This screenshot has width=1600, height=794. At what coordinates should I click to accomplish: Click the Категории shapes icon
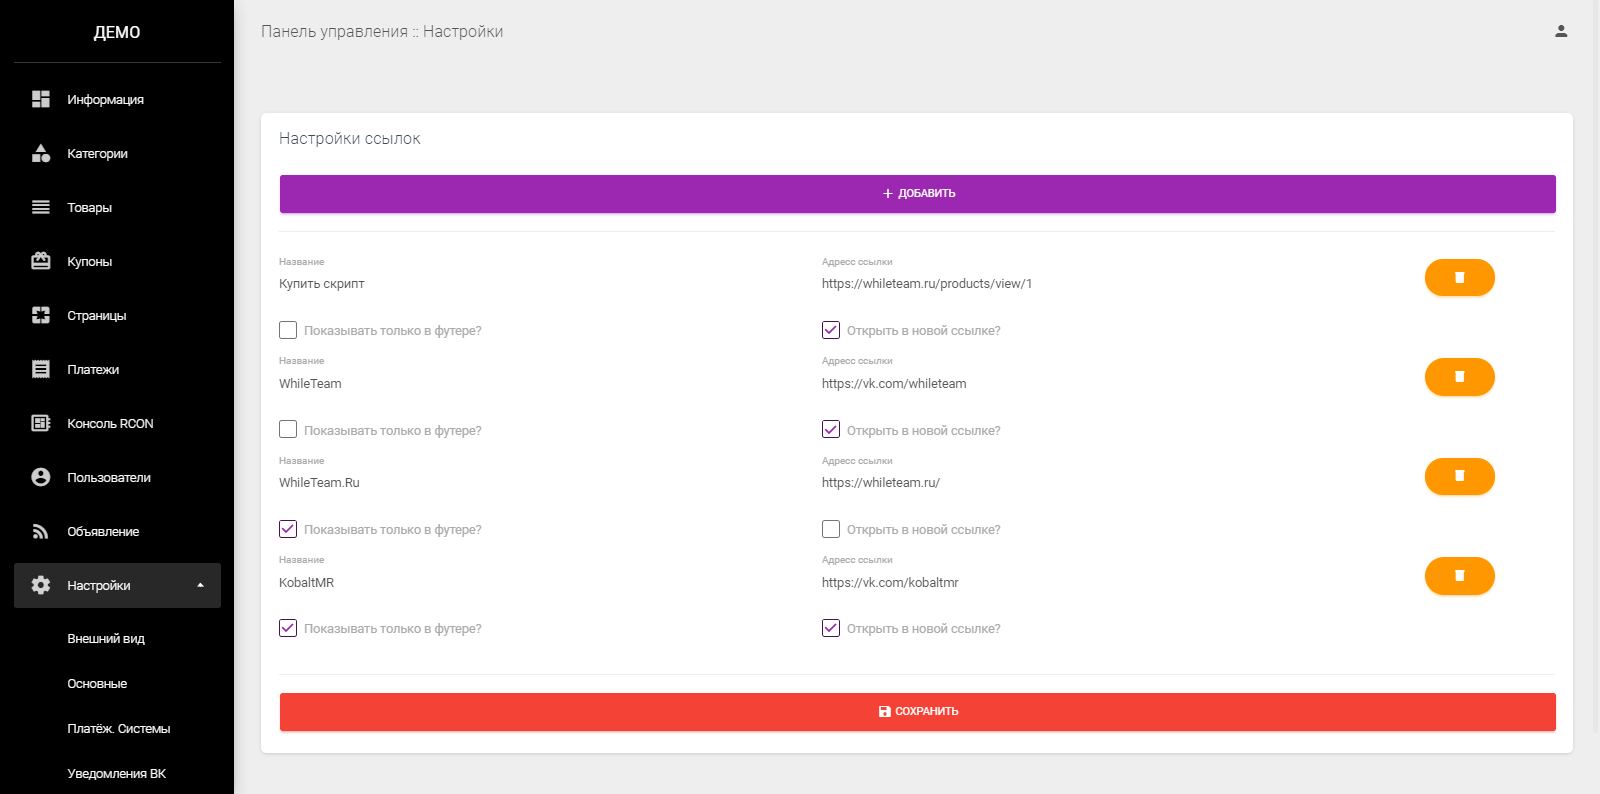[41, 153]
